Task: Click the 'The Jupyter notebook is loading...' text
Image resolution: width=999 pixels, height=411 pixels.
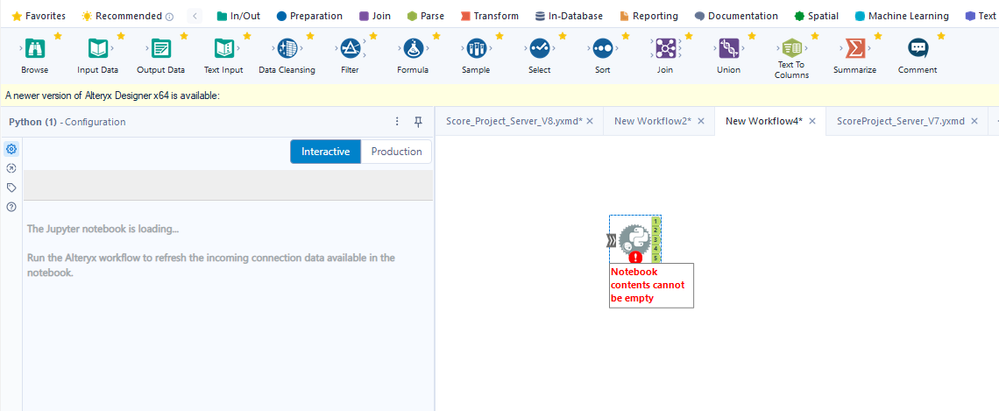Action: tap(103, 228)
